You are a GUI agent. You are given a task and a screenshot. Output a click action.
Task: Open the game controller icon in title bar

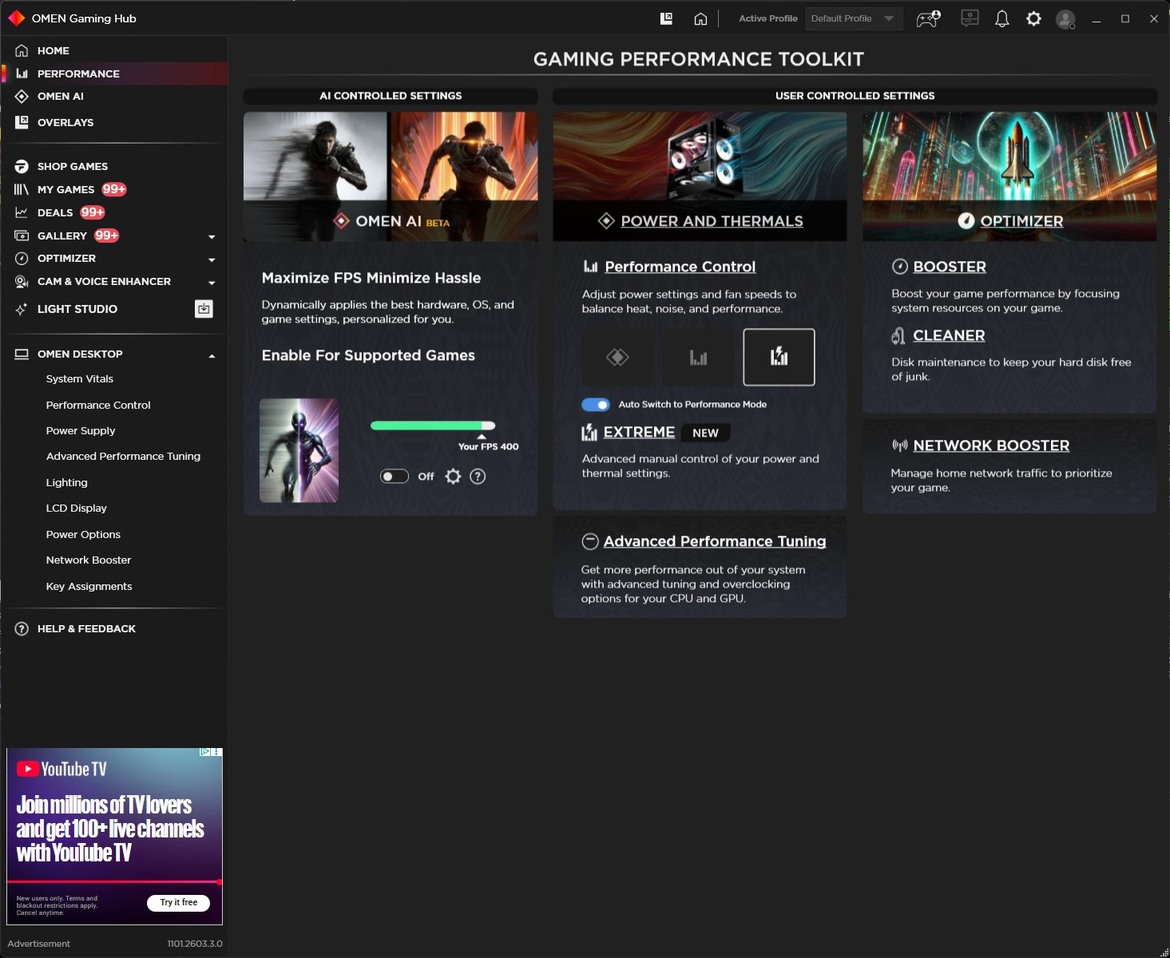[x=927, y=19]
